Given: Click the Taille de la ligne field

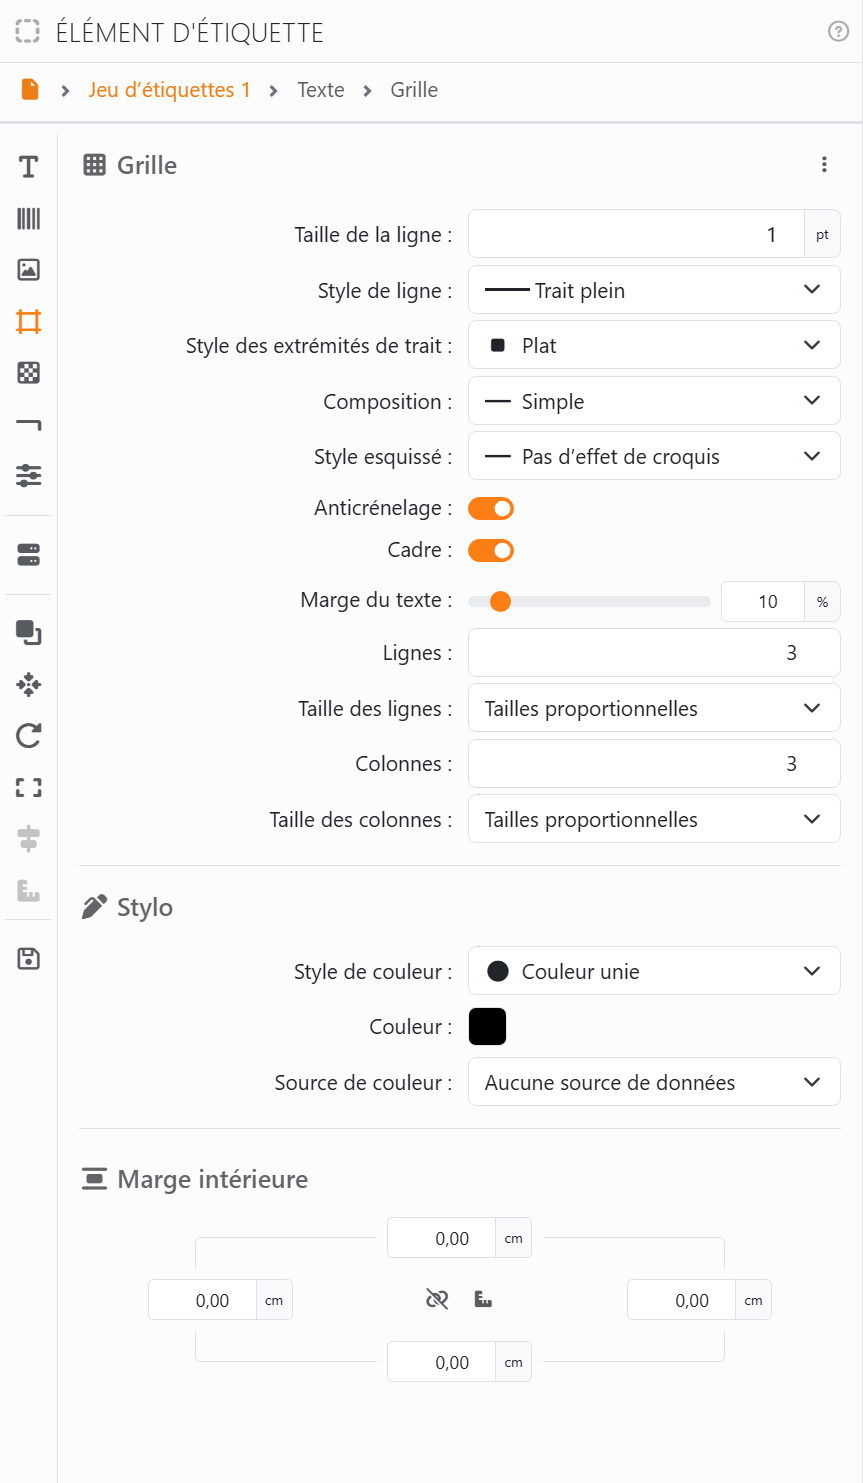Looking at the screenshot, I should (x=636, y=234).
